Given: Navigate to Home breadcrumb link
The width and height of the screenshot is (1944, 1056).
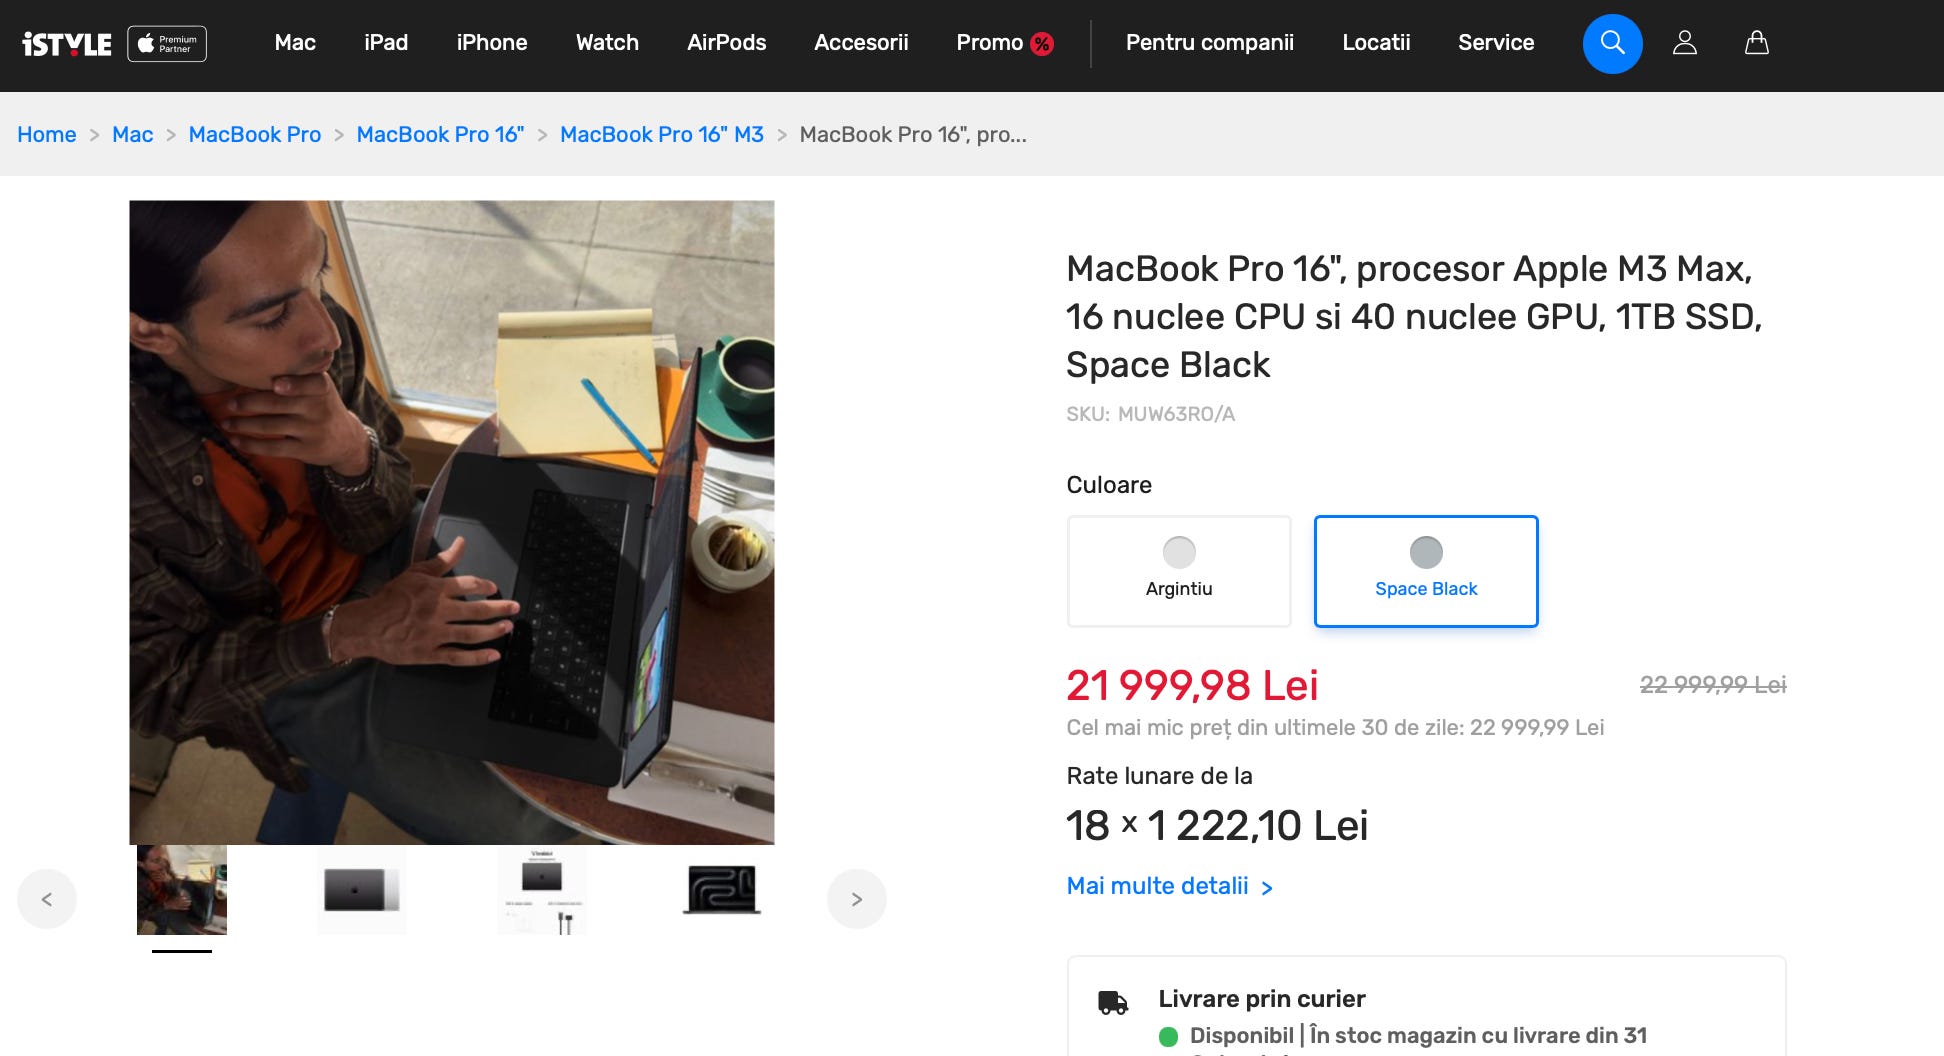Looking at the screenshot, I should click(47, 134).
